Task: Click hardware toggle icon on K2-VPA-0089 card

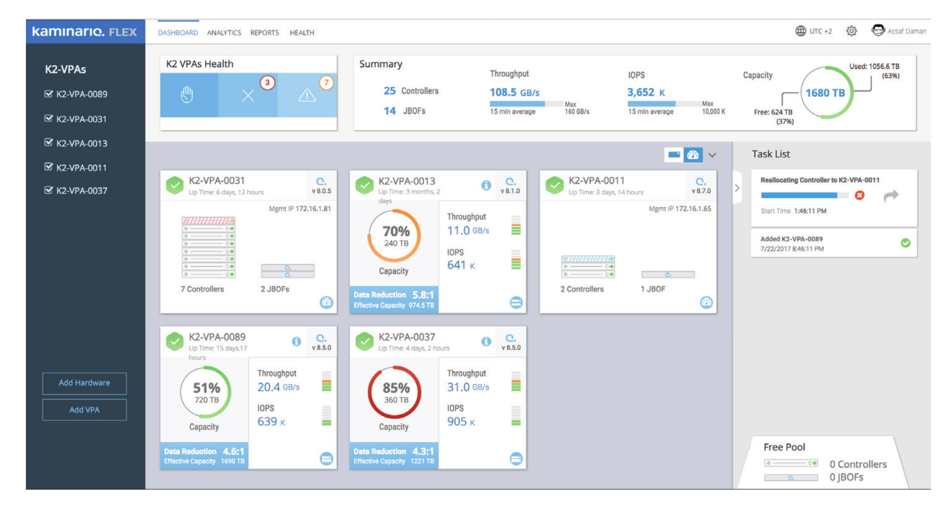Action: (326, 459)
